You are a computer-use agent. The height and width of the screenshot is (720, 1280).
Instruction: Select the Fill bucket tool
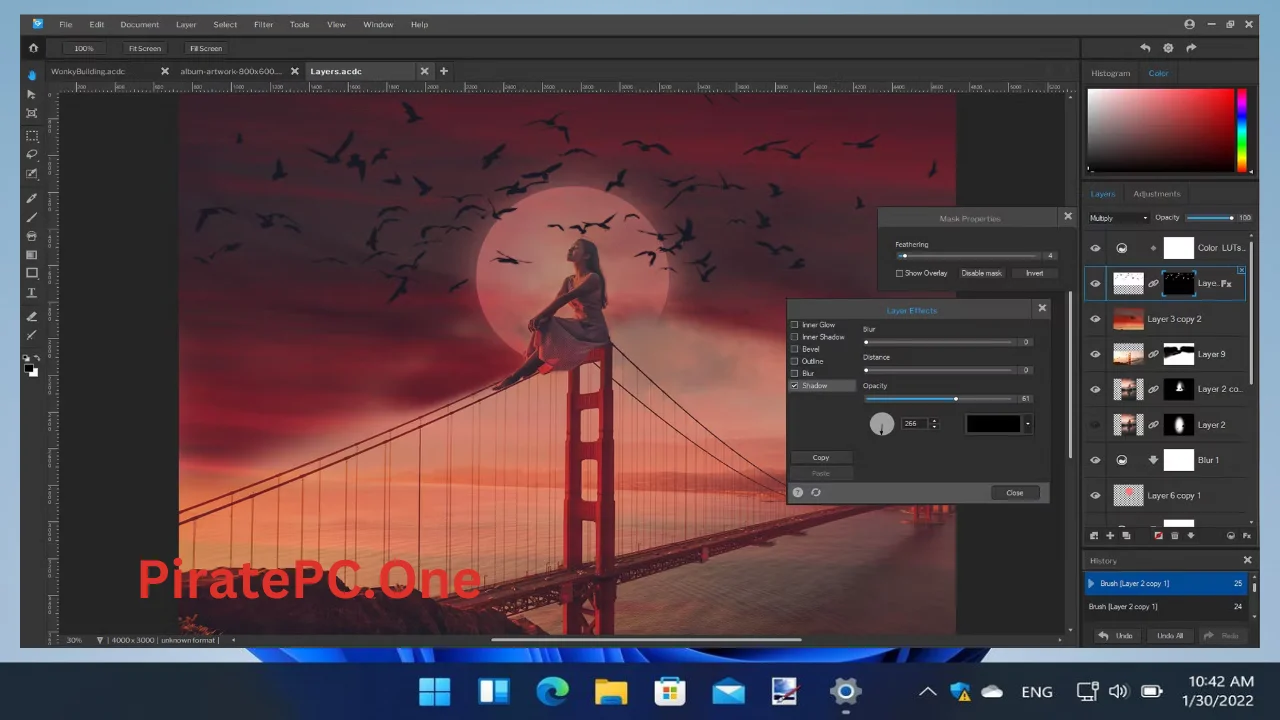[x=32, y=236]
